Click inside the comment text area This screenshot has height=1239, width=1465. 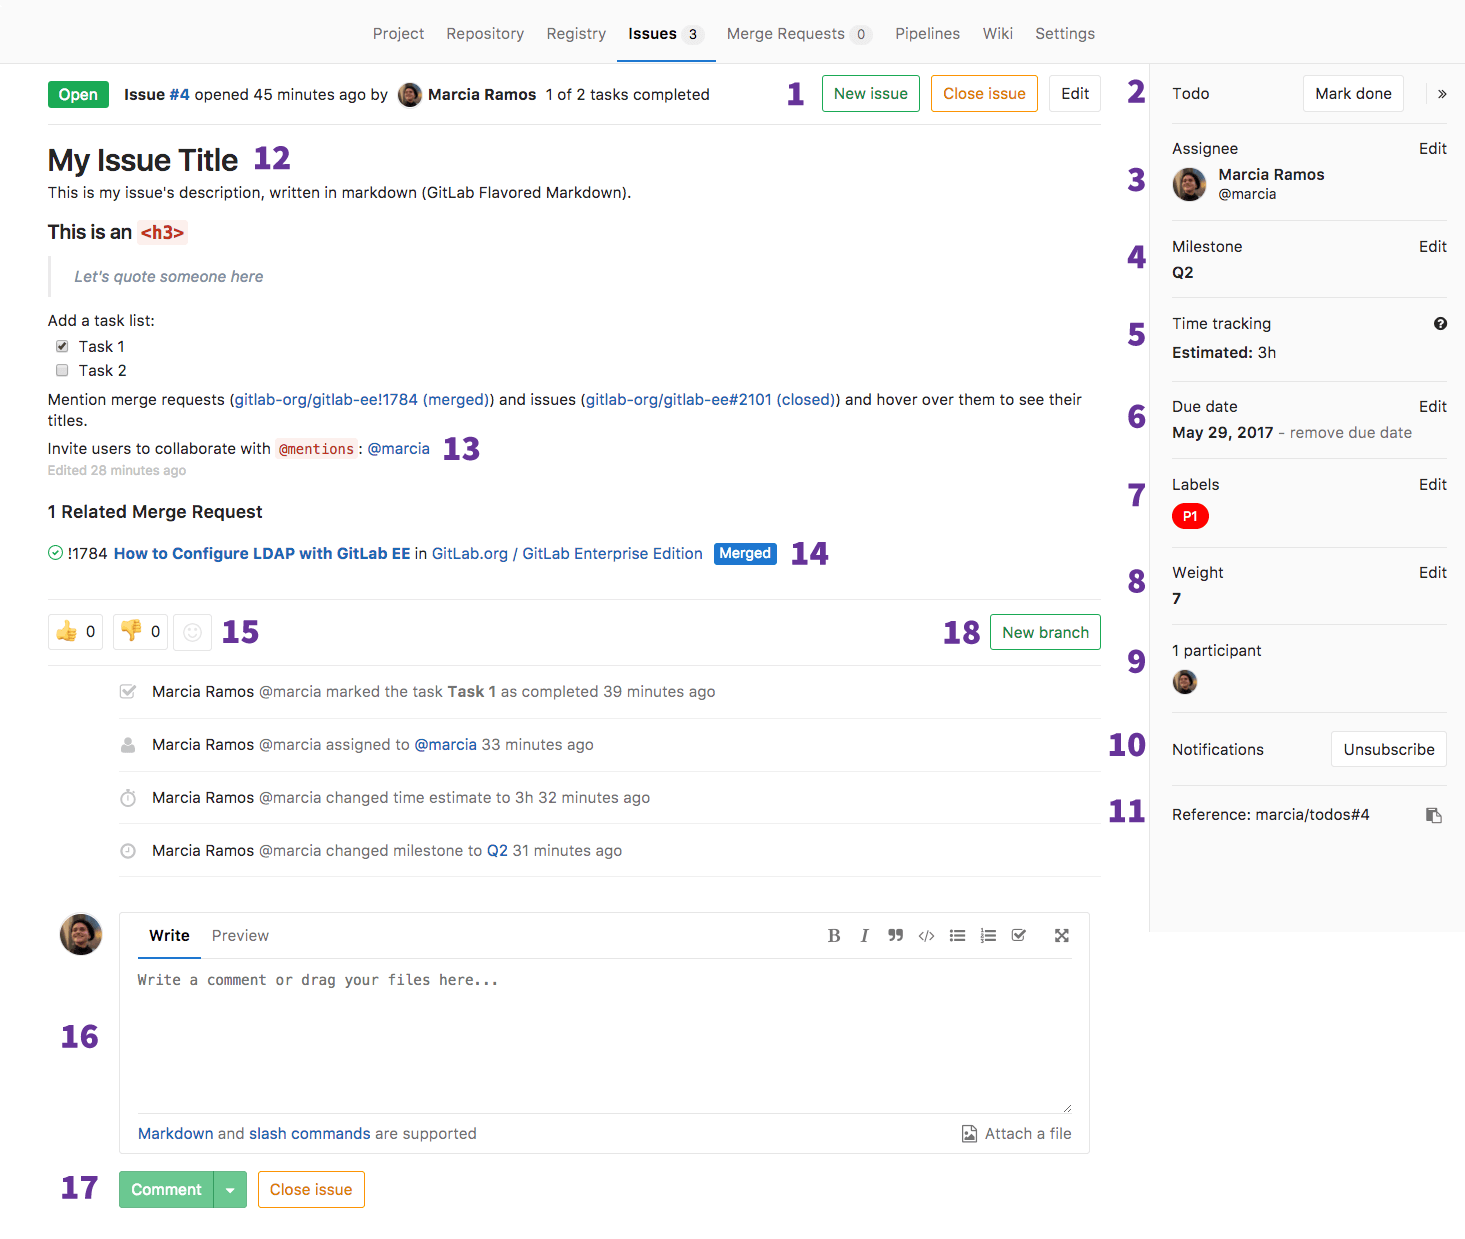[x=600, y=1030]
